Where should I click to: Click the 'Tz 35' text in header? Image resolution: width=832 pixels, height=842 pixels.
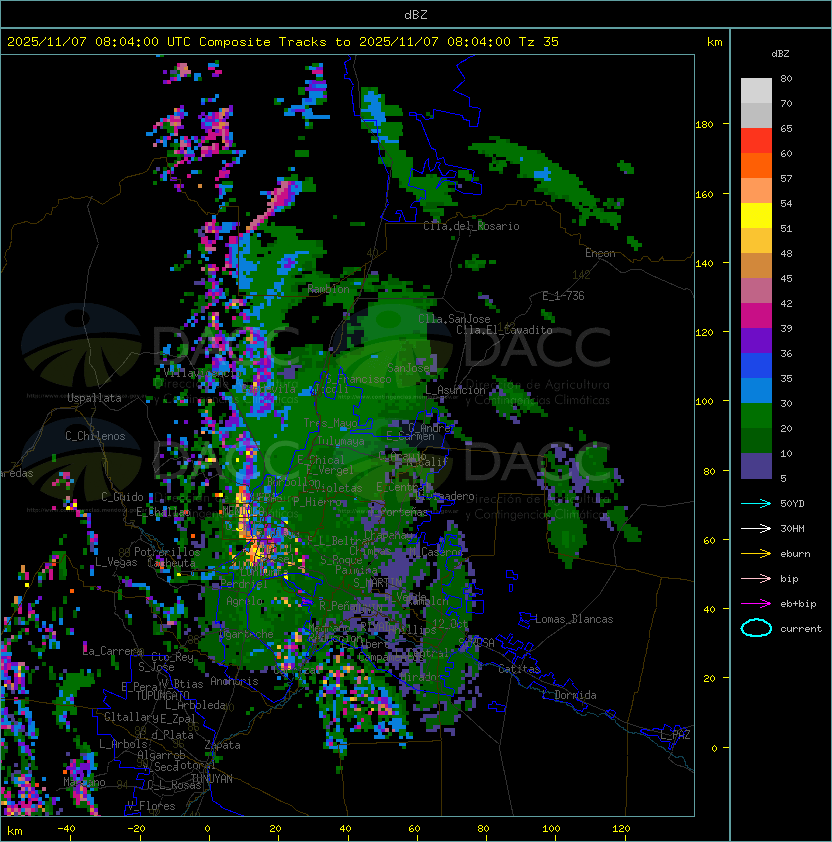[x=539, y=42]
